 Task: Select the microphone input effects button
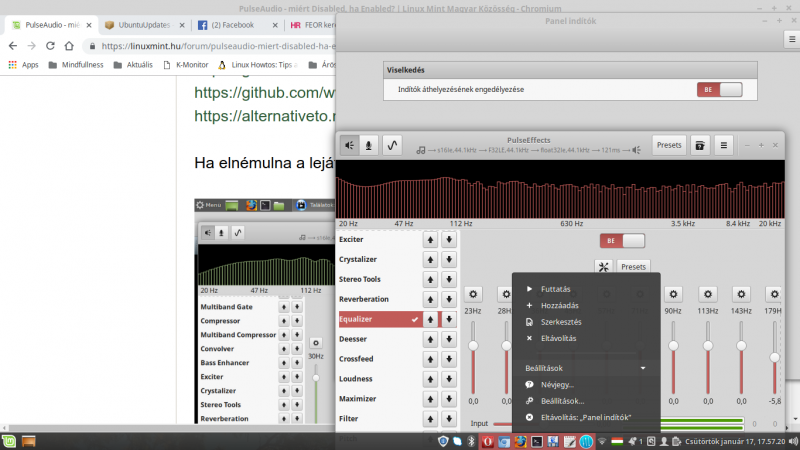[x=368, y=145]
